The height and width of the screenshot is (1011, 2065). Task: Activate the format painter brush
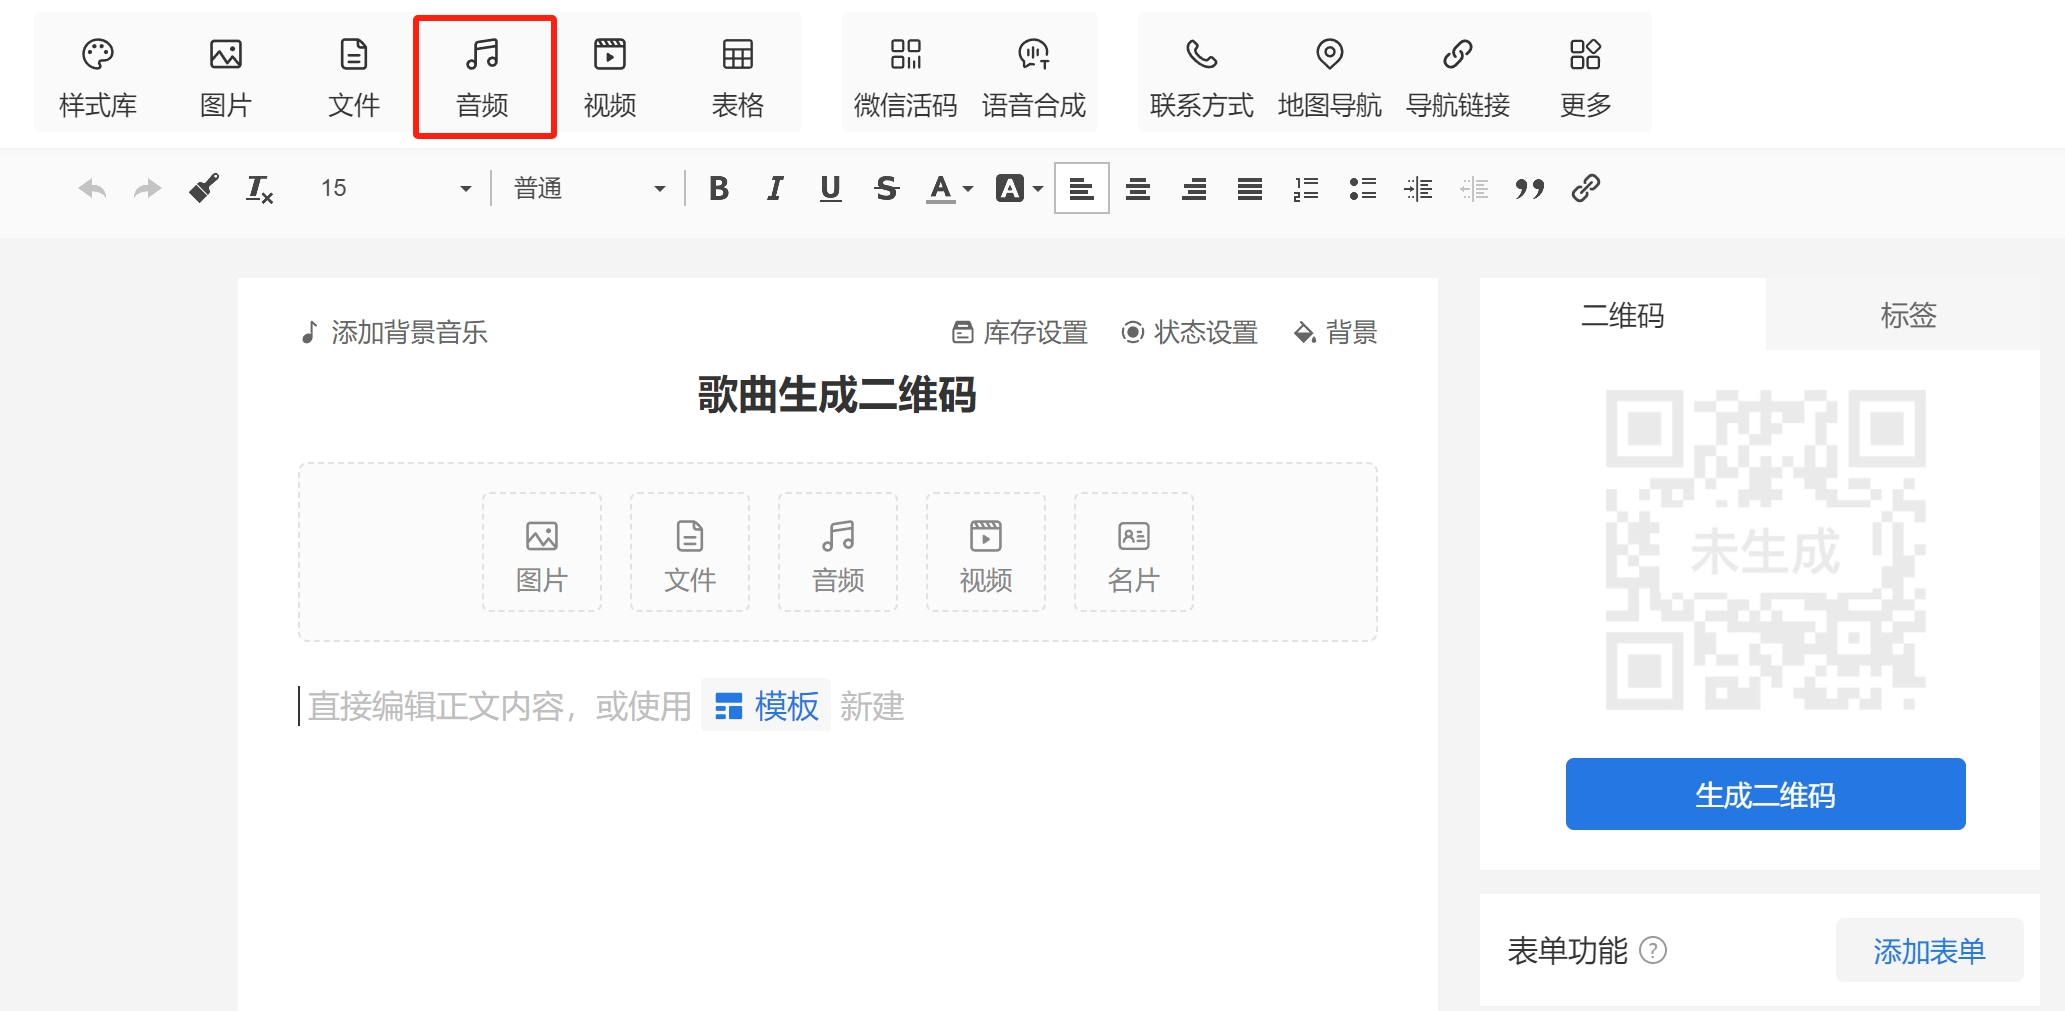[204, 188]
